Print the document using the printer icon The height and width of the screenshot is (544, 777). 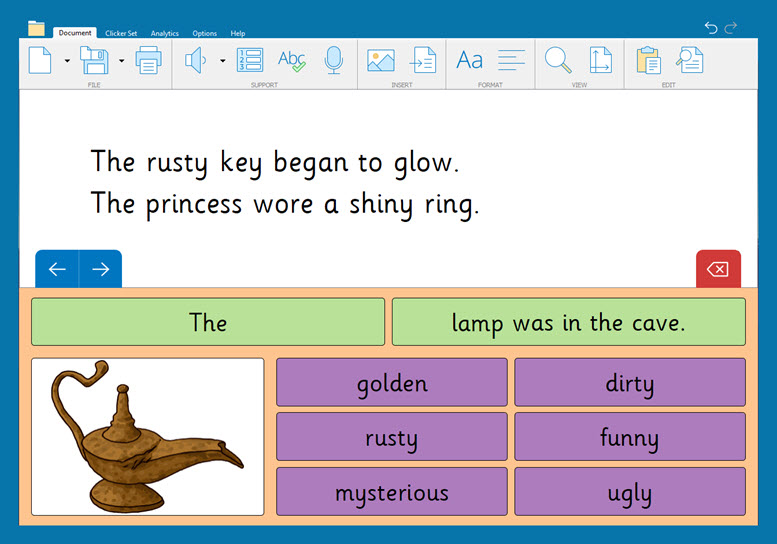tap(148, 60)
